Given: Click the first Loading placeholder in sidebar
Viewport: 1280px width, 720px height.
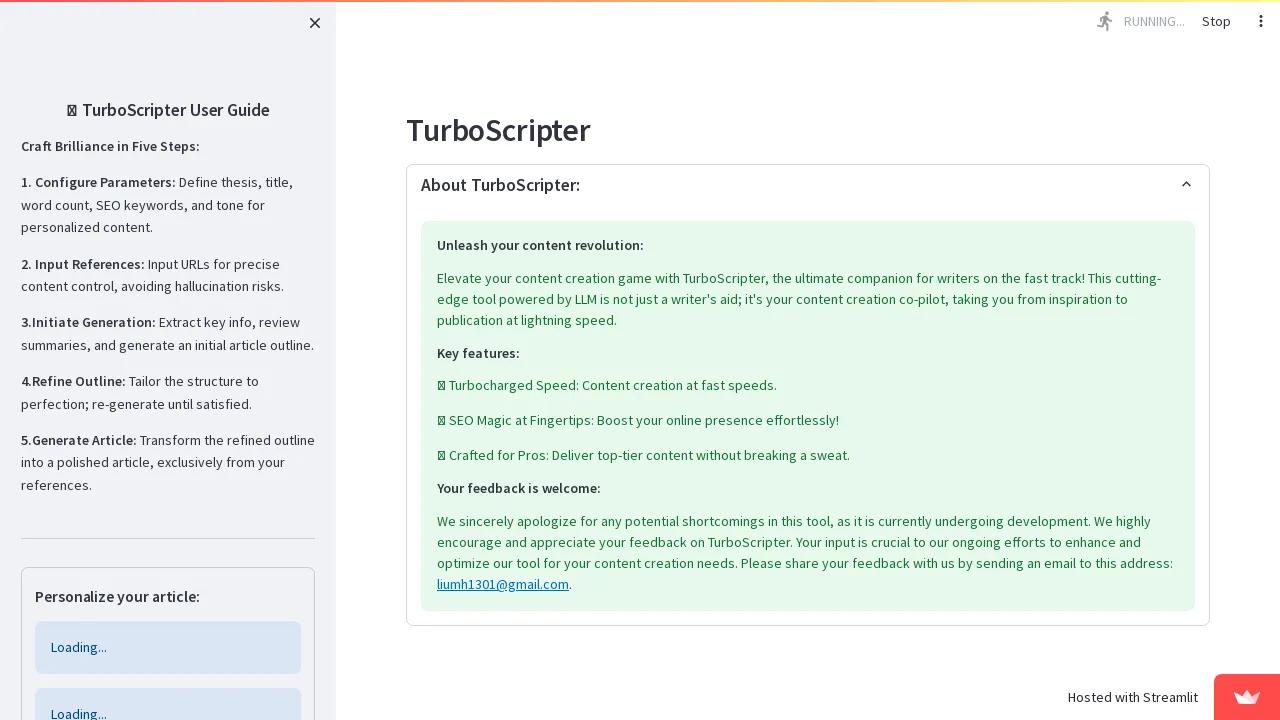Looking at the screenshot, I should pos(167,647).
